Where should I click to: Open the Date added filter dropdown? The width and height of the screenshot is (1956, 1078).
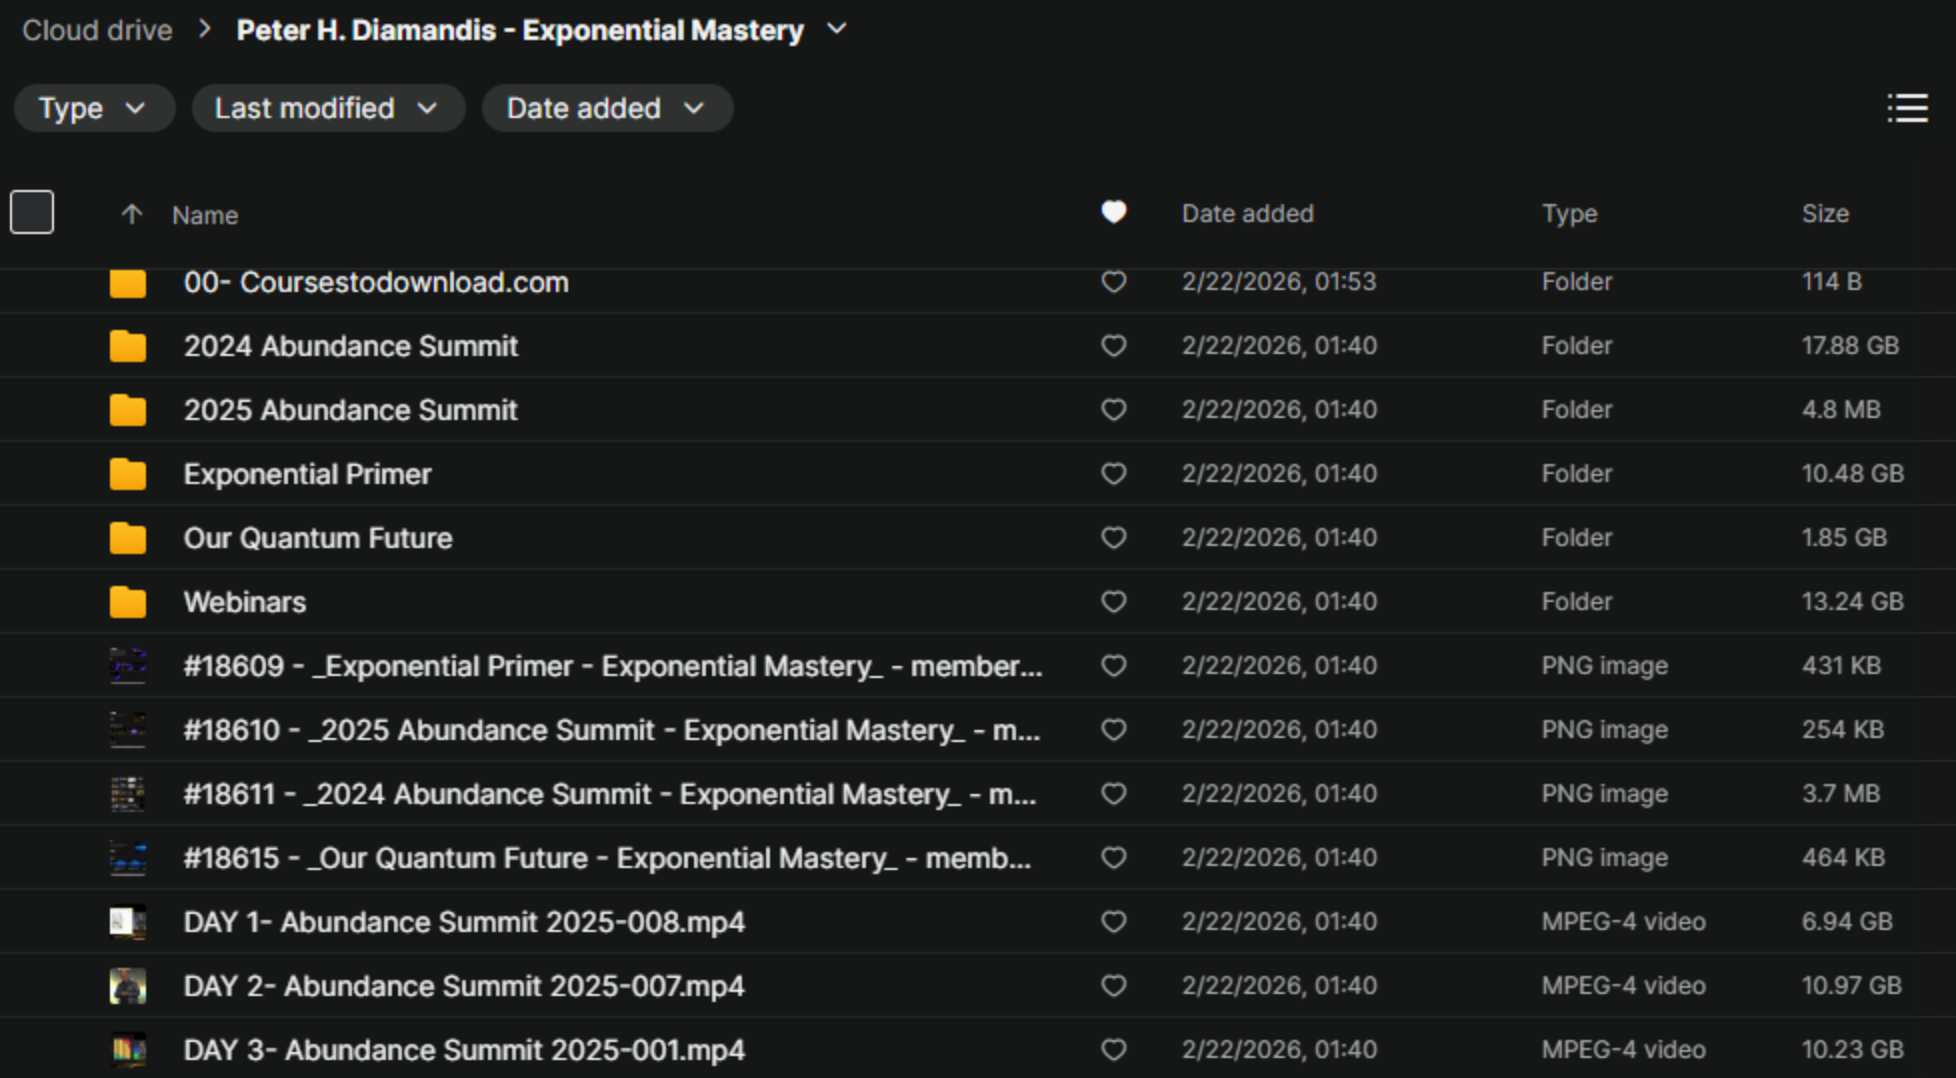[606, 108]
